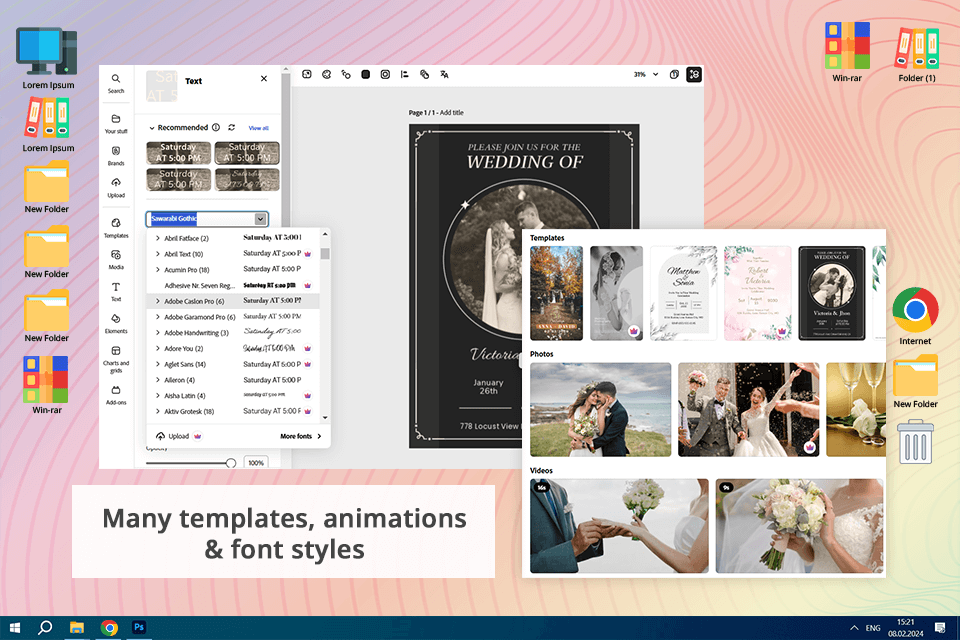The height and width of the screenshot is (640, 960).
Task: Click Add title next to Page 1/1
Action: 452,113
